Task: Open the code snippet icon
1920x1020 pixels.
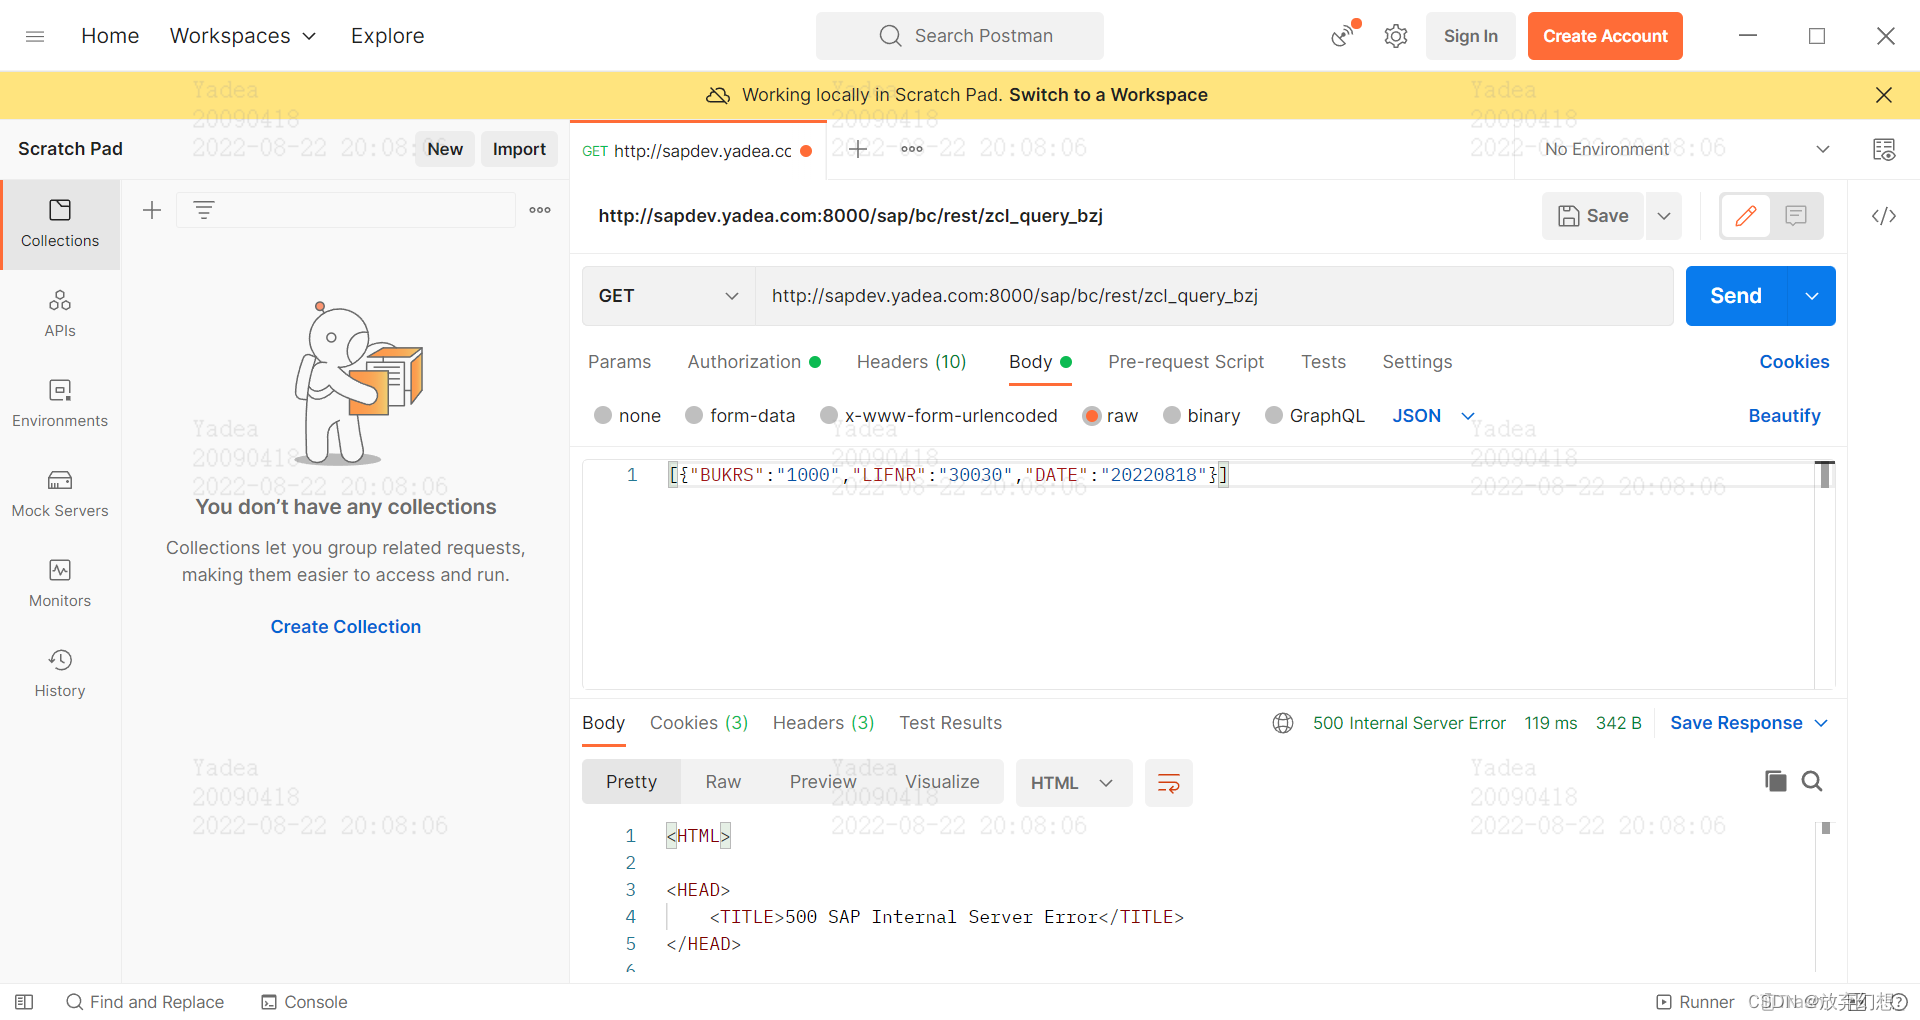Action: tap(1884, 216)
